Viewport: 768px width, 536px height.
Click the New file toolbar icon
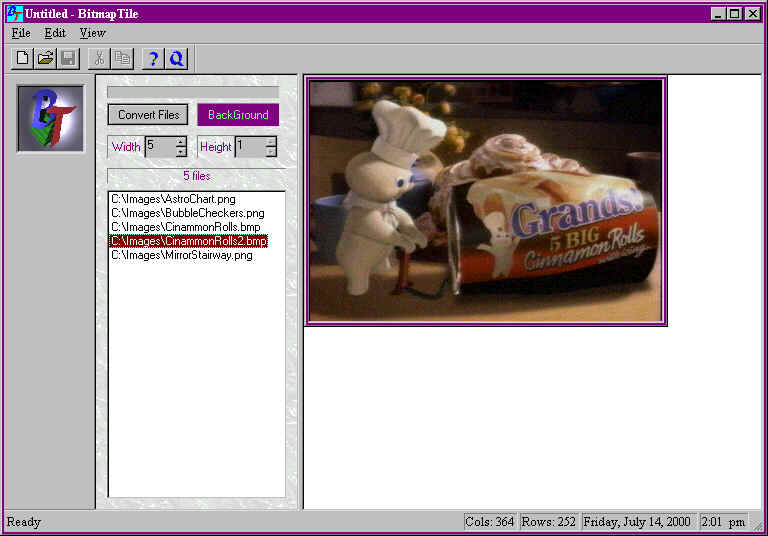coord(22,59)
